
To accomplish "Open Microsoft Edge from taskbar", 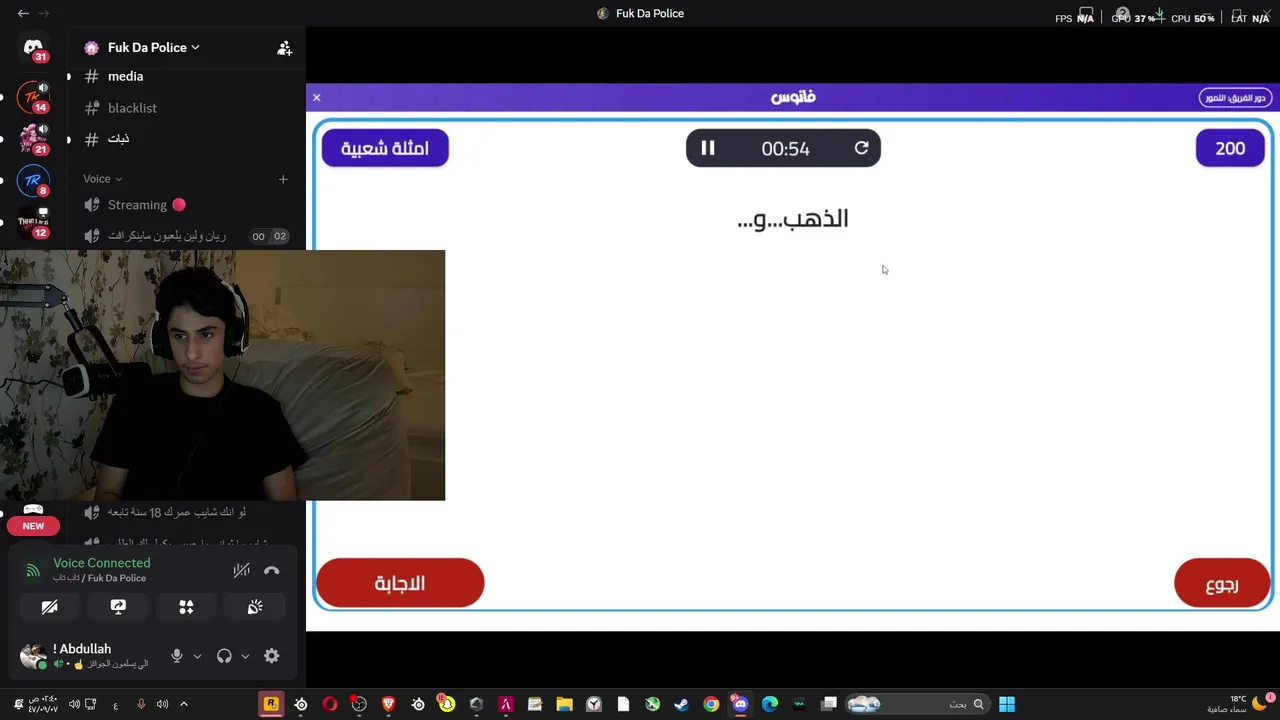I will [x=770, y=704].
